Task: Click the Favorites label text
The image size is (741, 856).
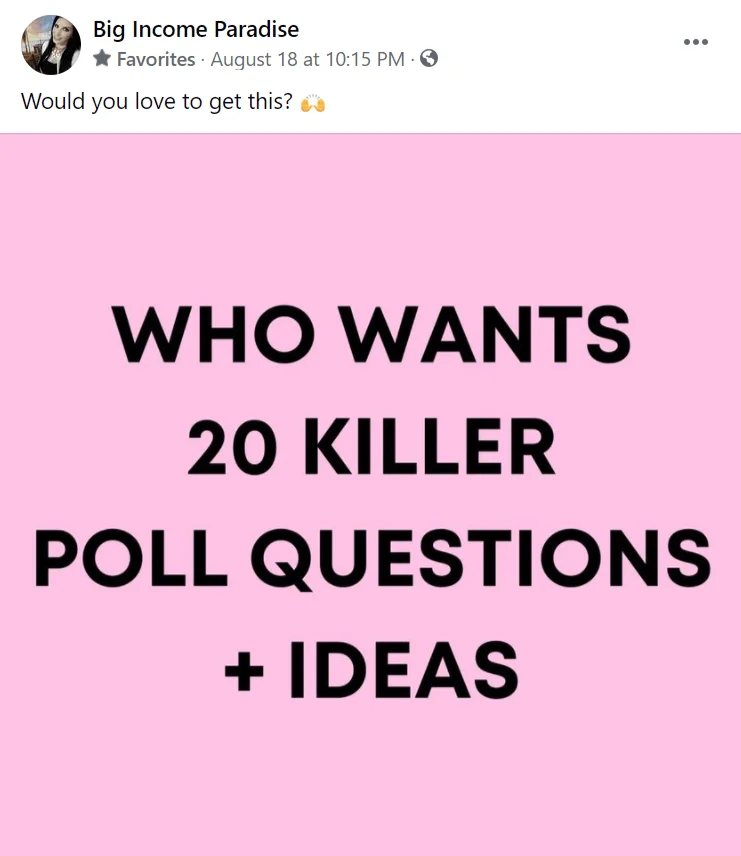Action: tap(156, 59)
